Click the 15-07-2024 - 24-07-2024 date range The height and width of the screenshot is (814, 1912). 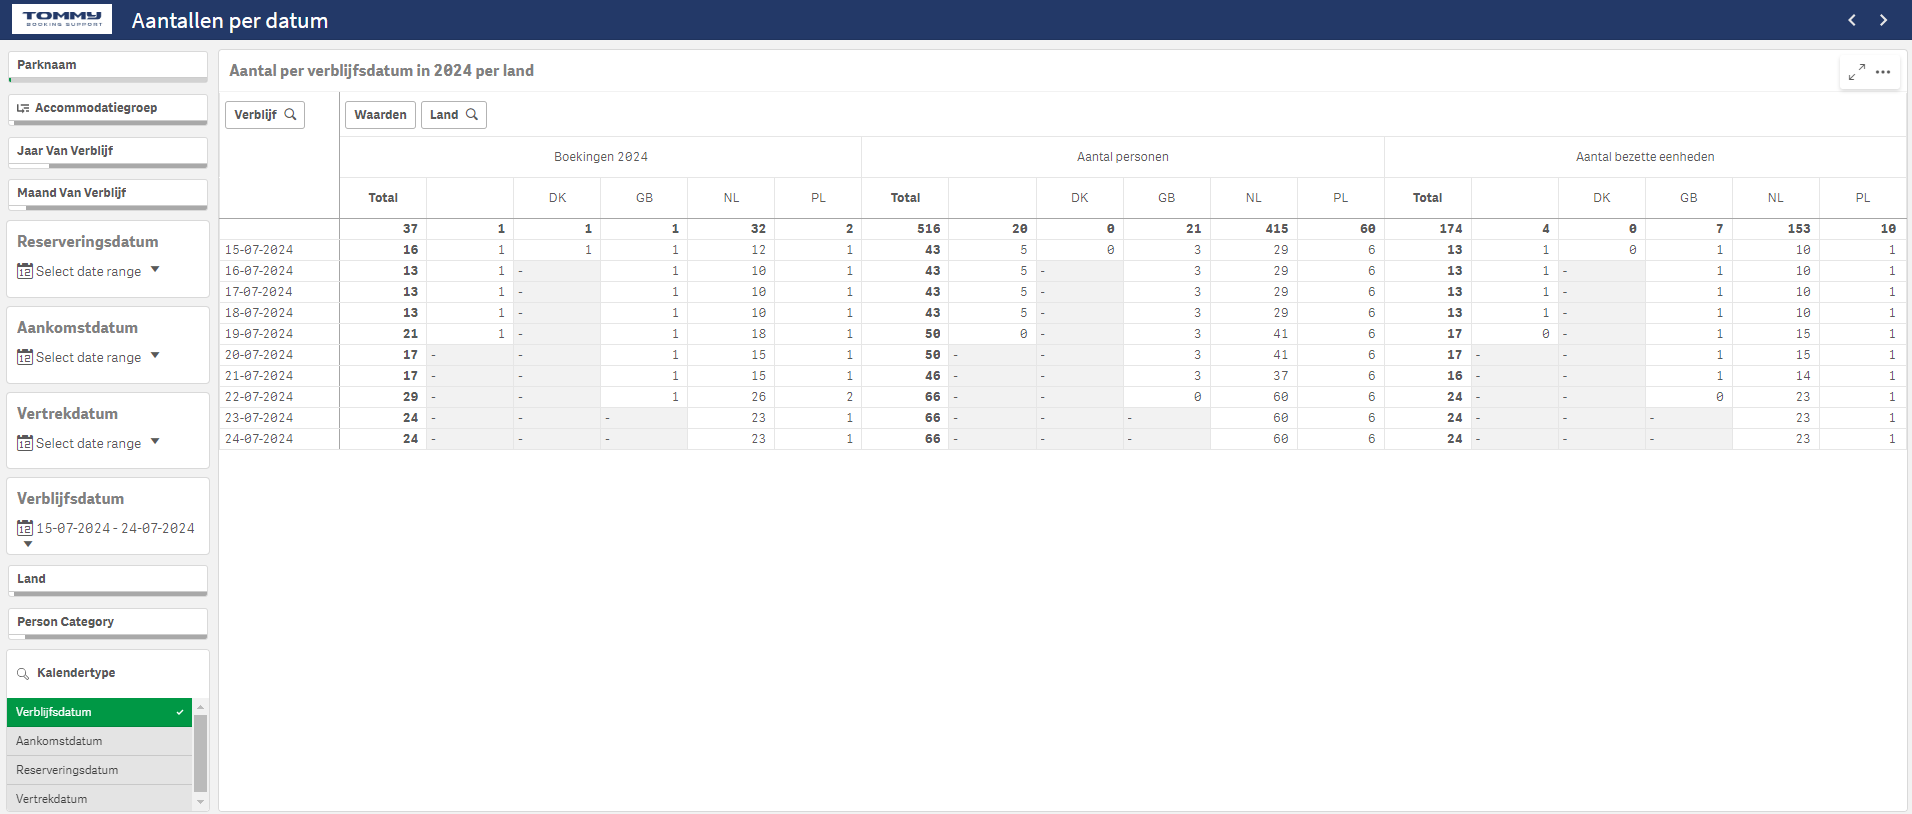coord(116,528)
